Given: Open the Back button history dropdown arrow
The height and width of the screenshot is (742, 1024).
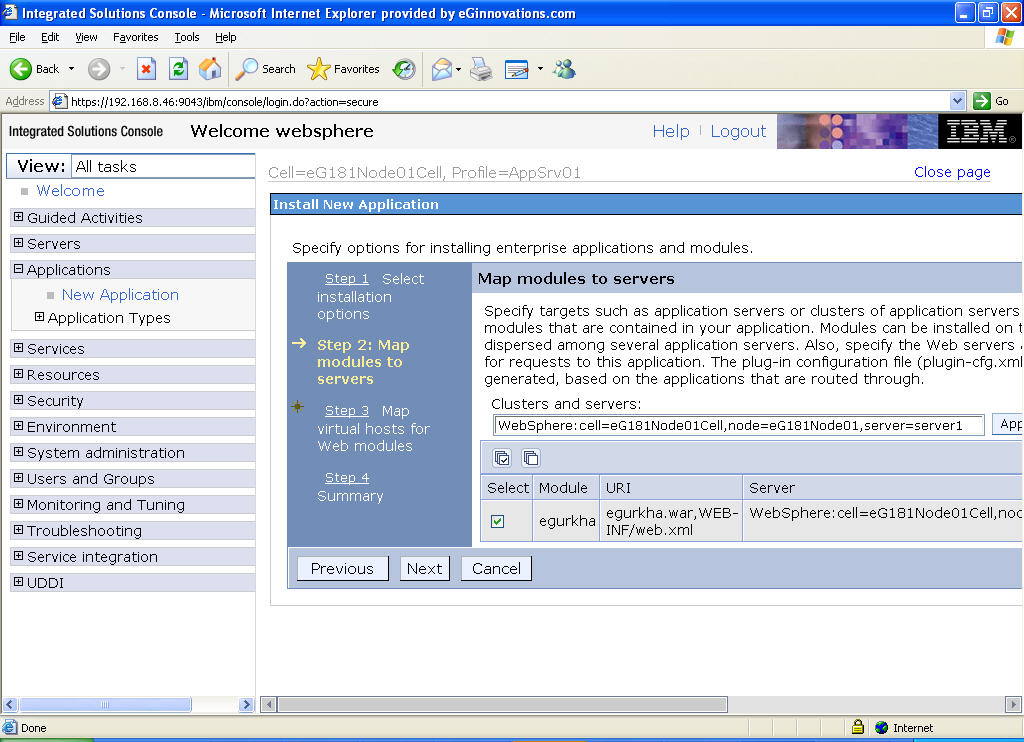Looking at the screenshot, I should coord(71,69).
